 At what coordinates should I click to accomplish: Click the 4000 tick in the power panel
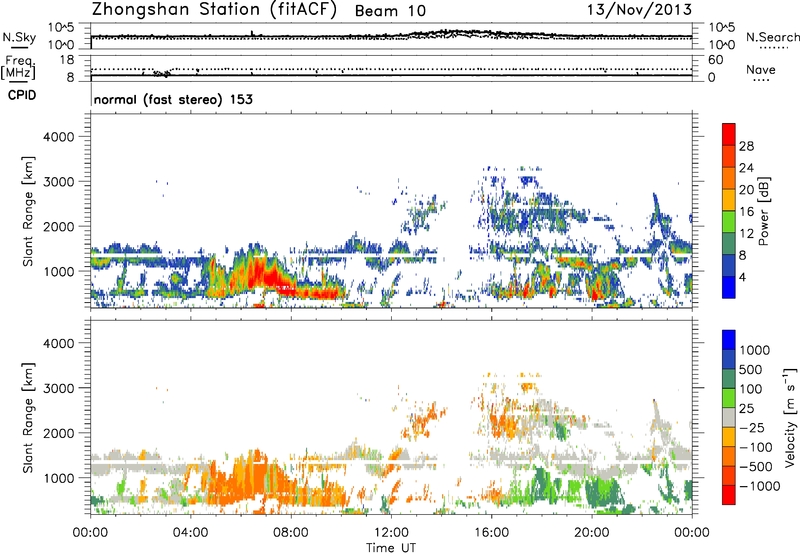tap(59, 137)
